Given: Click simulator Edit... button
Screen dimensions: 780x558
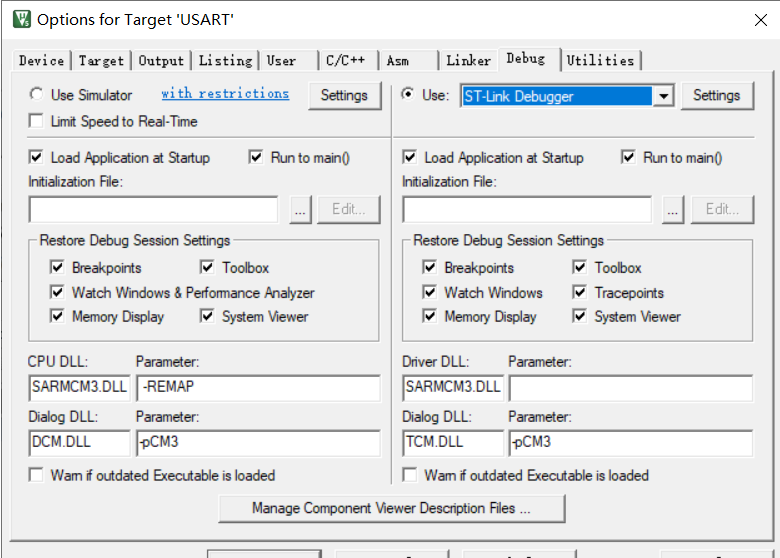Looking at the screenshot, I should pos(349,209).
